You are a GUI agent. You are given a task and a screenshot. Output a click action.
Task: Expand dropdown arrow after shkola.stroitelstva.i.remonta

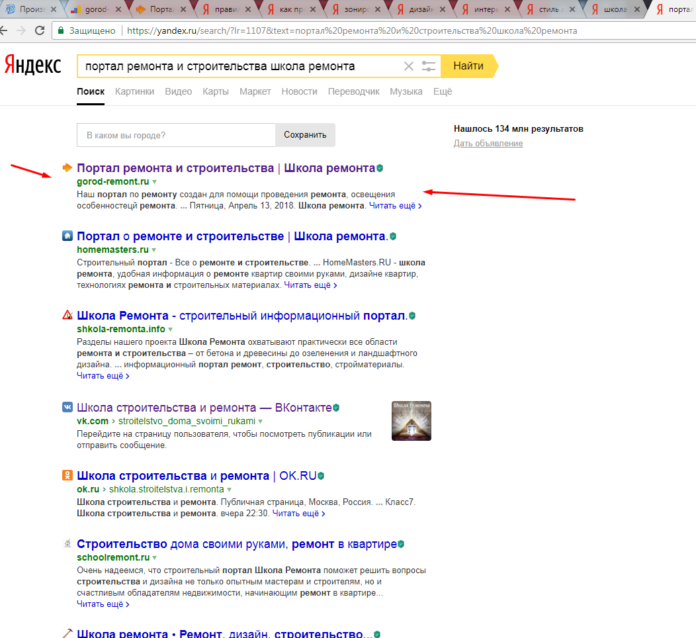tap(229, 490)
